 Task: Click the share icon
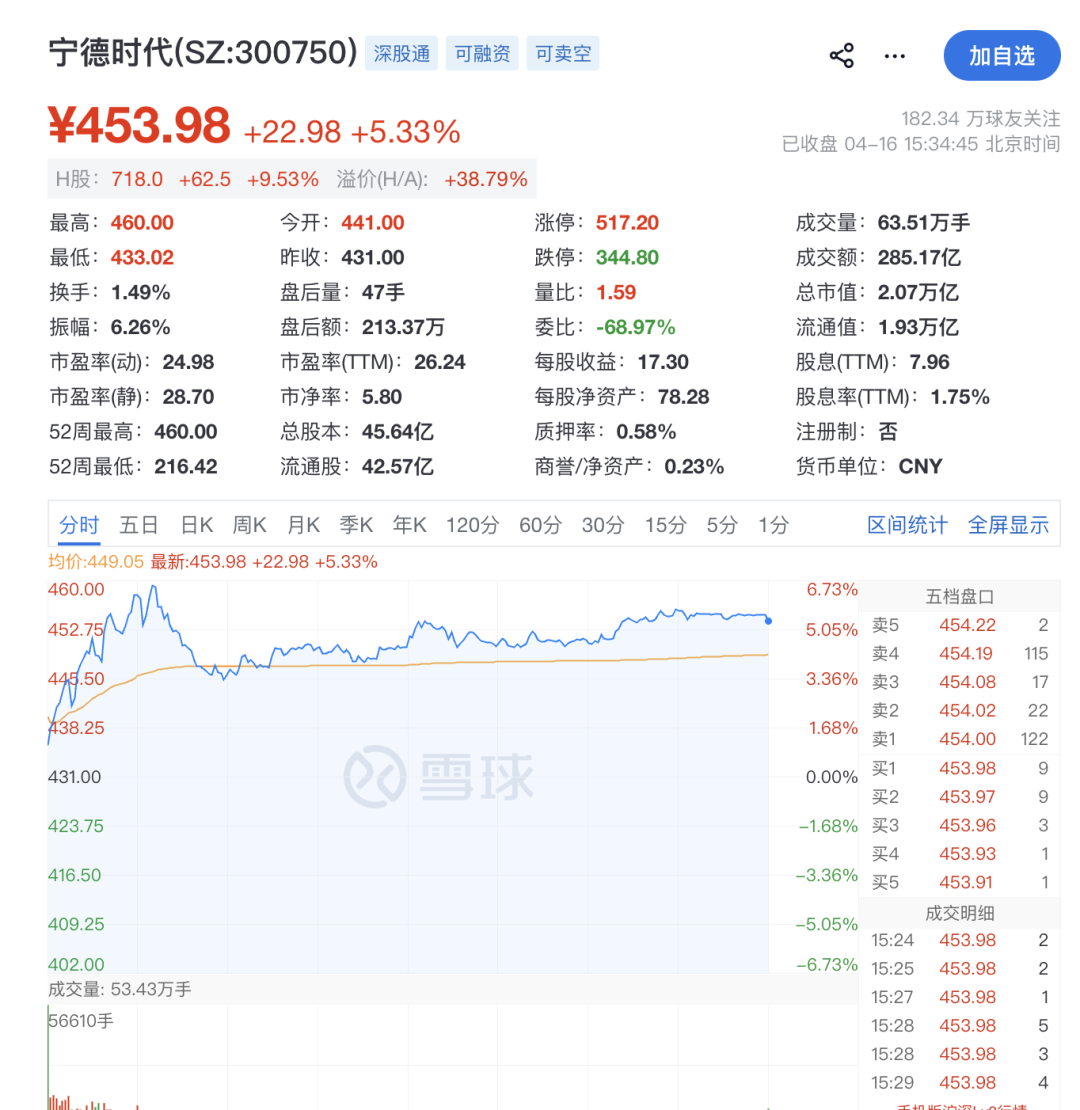[x=843, y=56]
